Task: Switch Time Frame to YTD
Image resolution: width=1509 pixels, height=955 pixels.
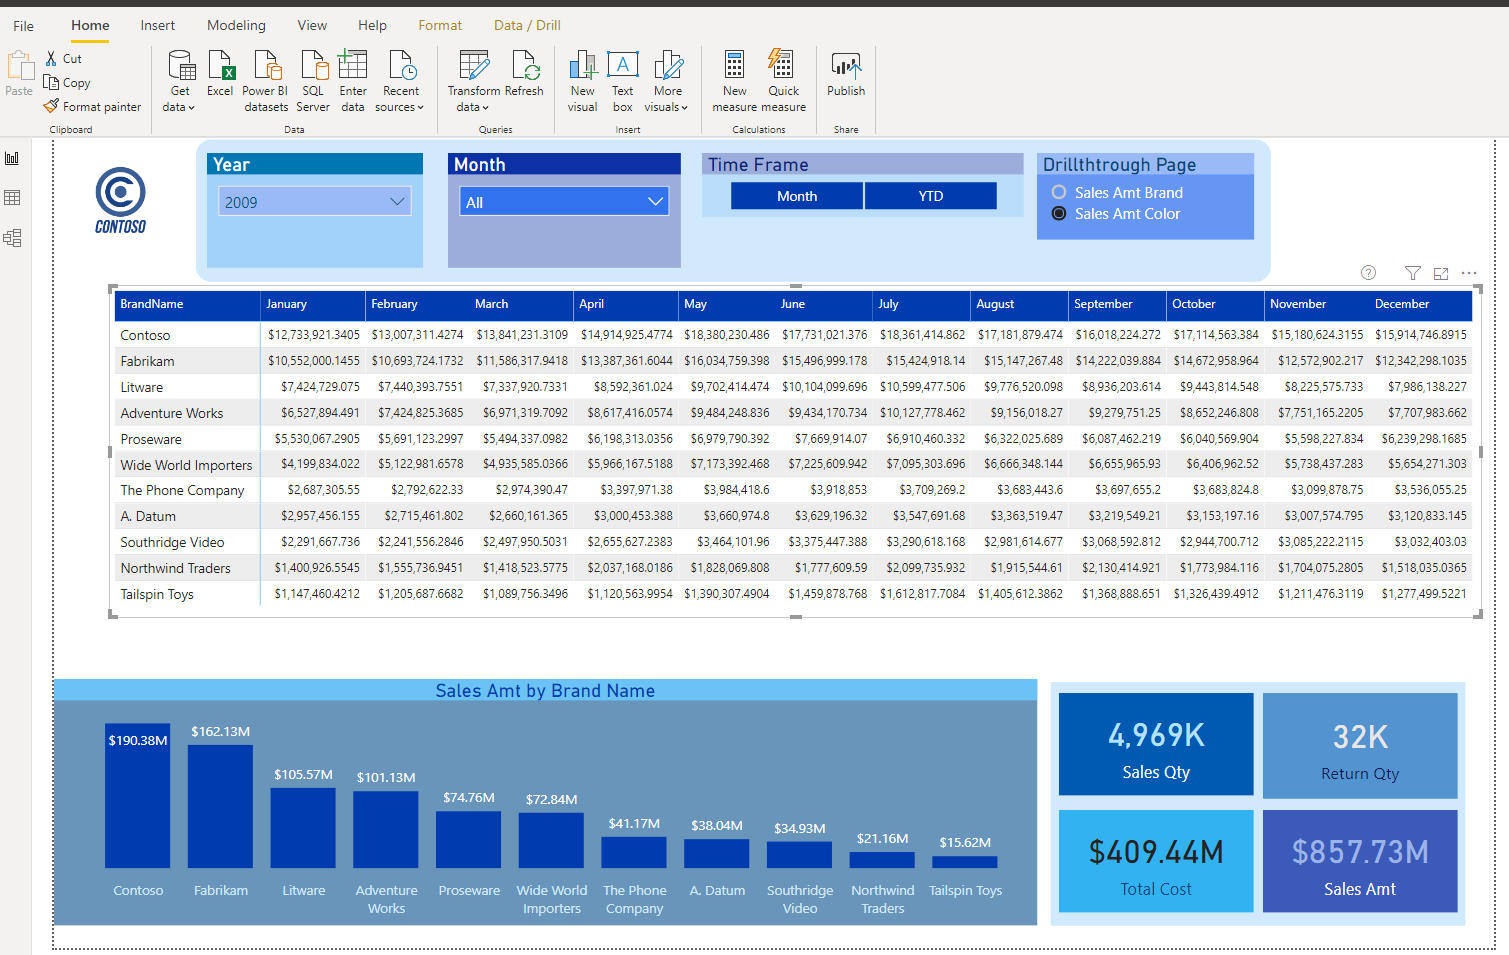Action: [x=930, y=195]
